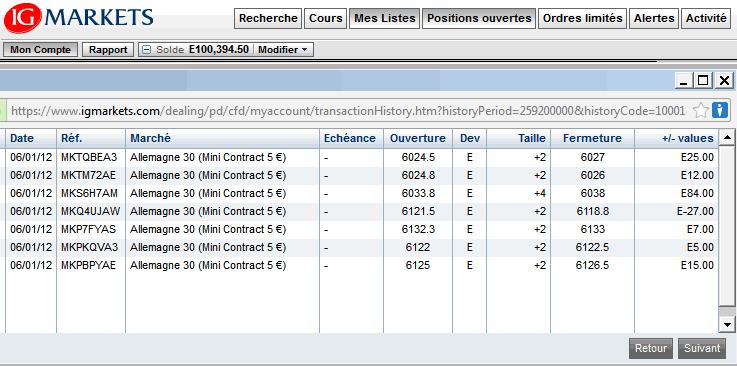Viewport: 737px width, 366px height.
Task: Close the transaction history window
Action: coord(724,81)
